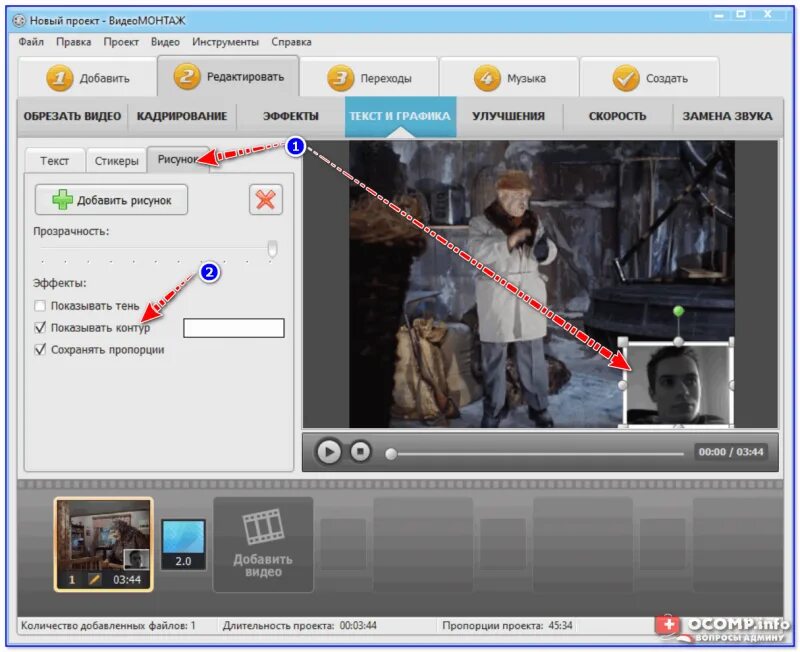Click the overlay image top-left resize handle
The width and height of the screenshot is (800, 652).
click(x=623, y=341)
